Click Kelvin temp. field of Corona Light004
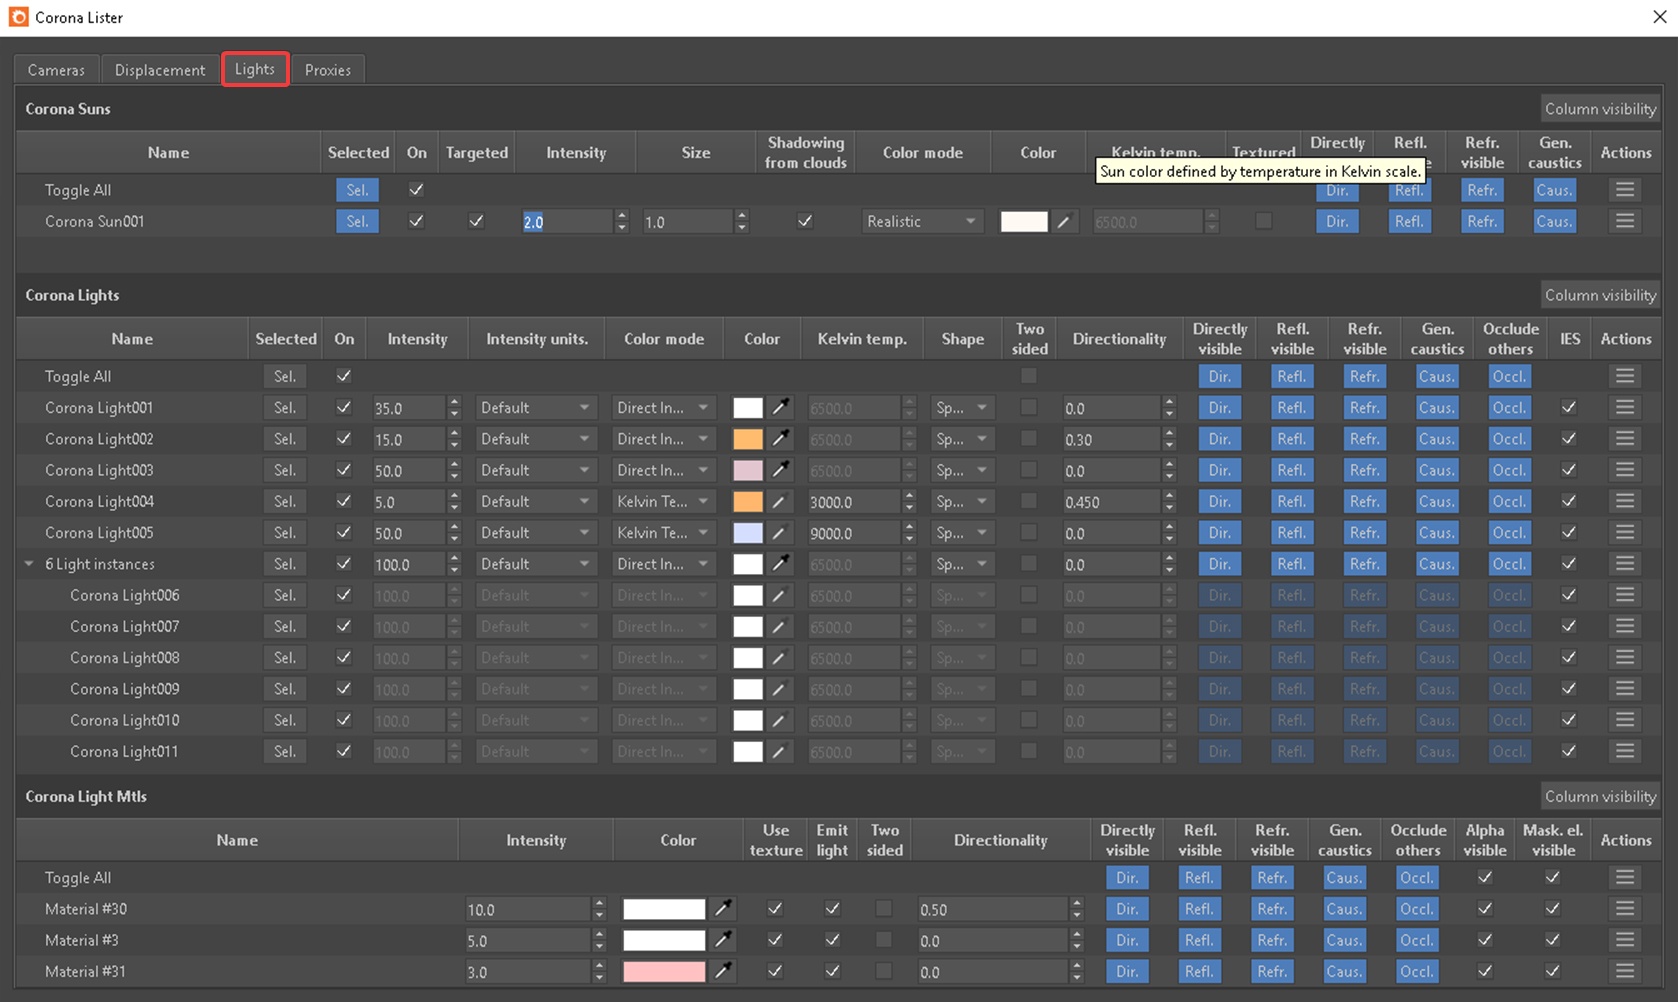1678x1002 pixels. click(854, 501)
